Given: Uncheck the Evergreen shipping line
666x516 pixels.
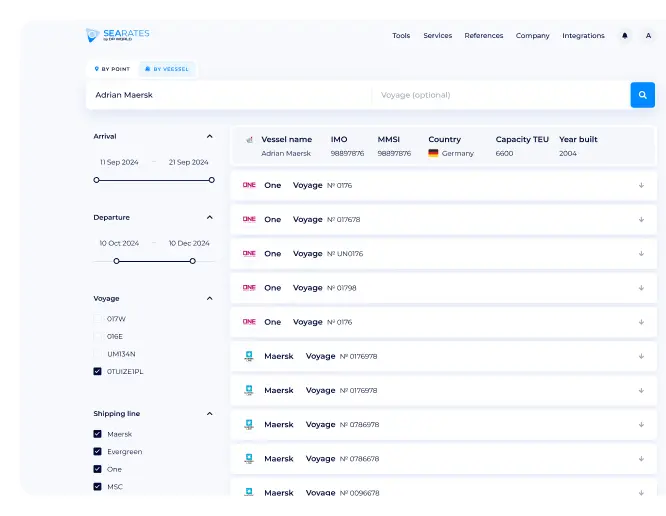Looking at the screenshot, I should point(97,451).
